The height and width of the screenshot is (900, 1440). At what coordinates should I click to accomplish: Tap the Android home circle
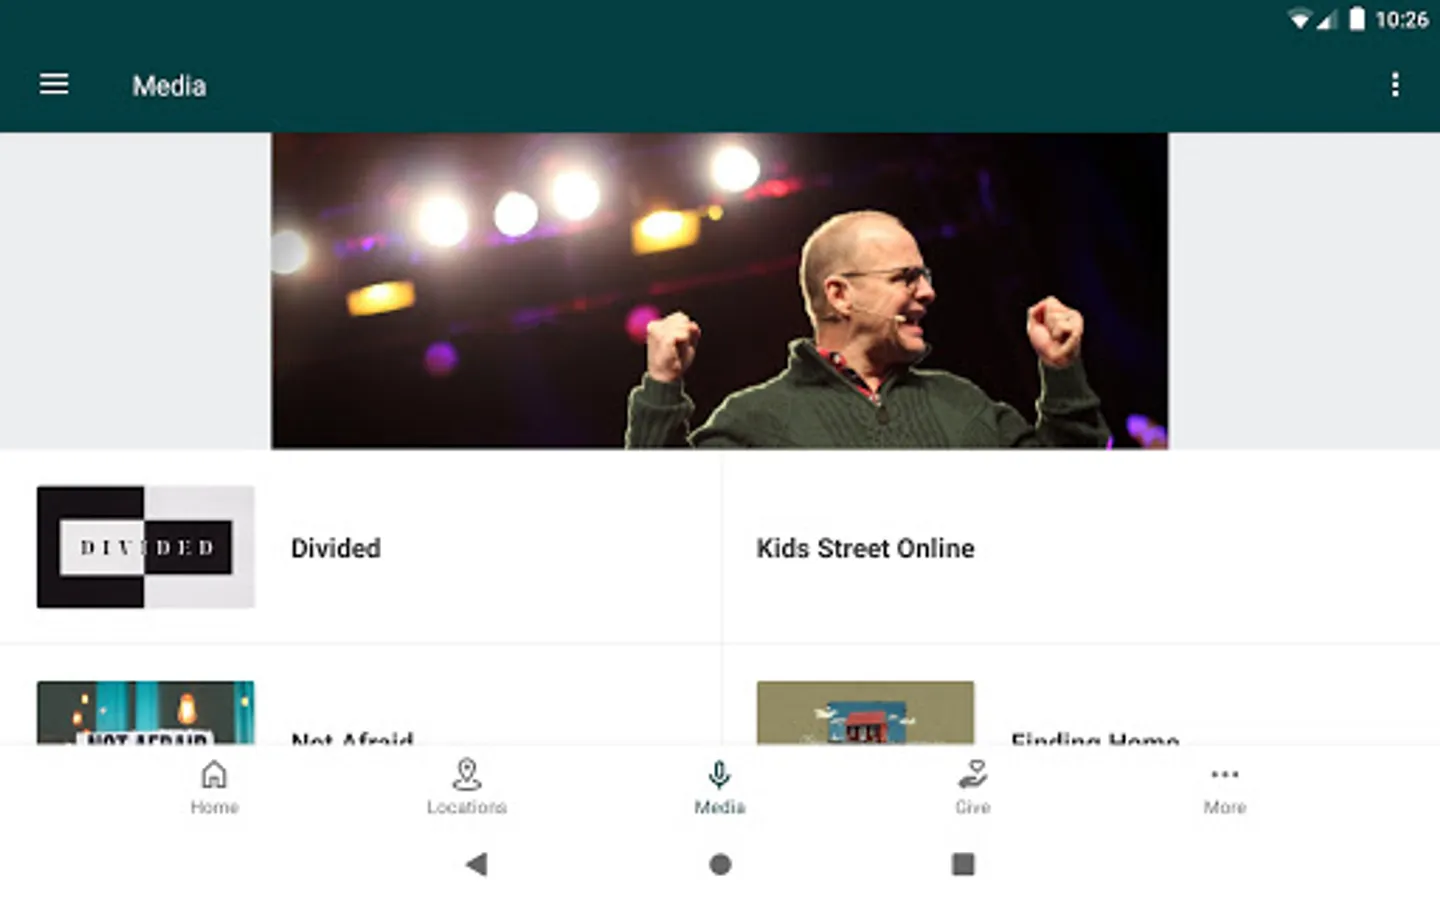coord(720,864)
